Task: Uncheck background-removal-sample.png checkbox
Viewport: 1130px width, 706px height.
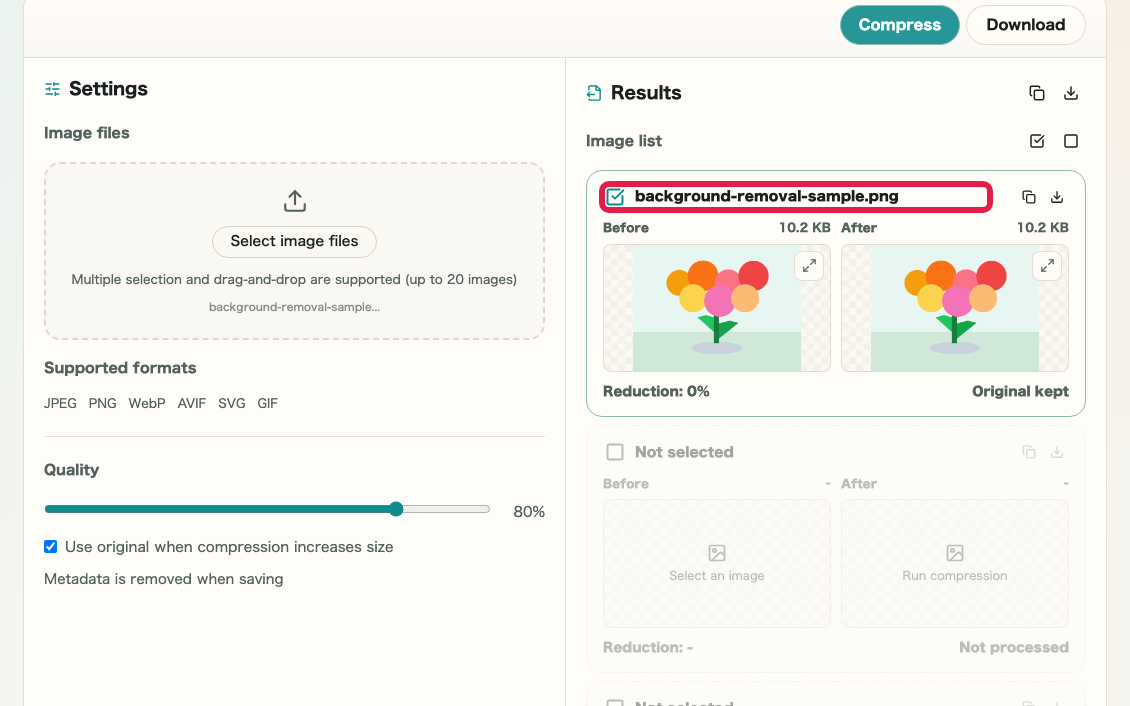Action: (615, 197)
